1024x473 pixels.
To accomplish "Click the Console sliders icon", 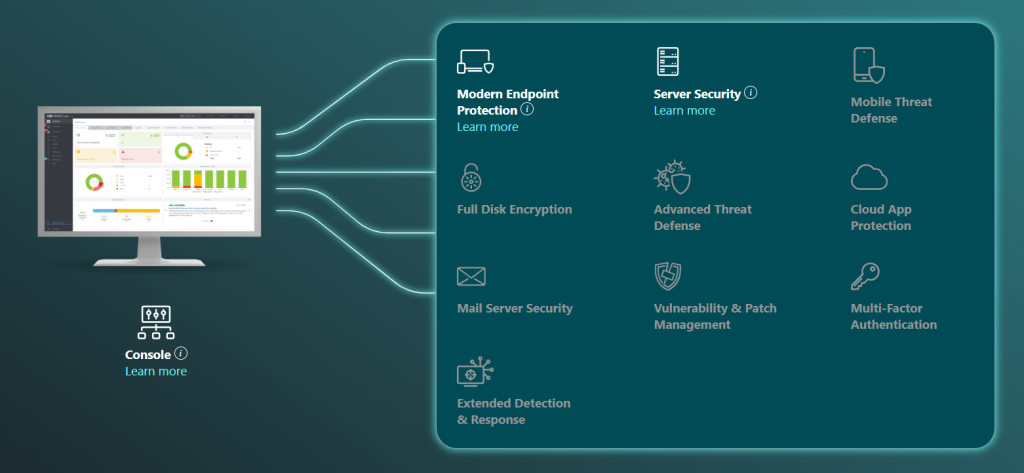I will [x=156, y=323].
